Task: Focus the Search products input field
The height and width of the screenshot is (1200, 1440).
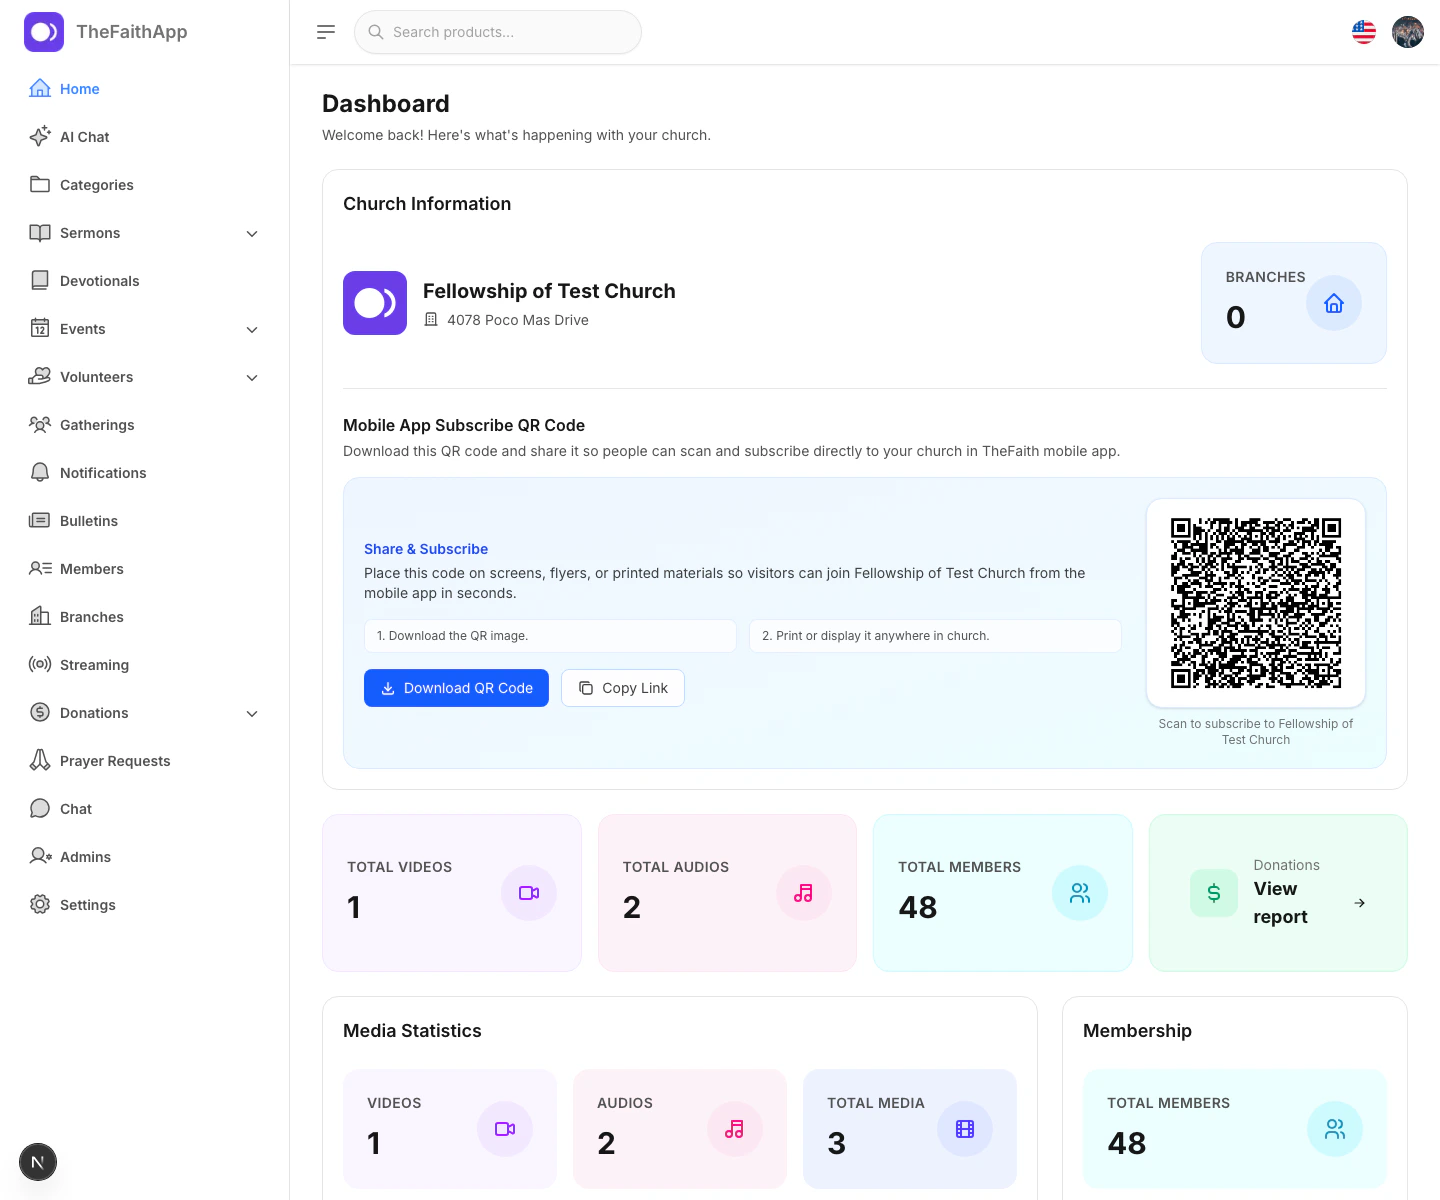Action: tap(498, 32)
